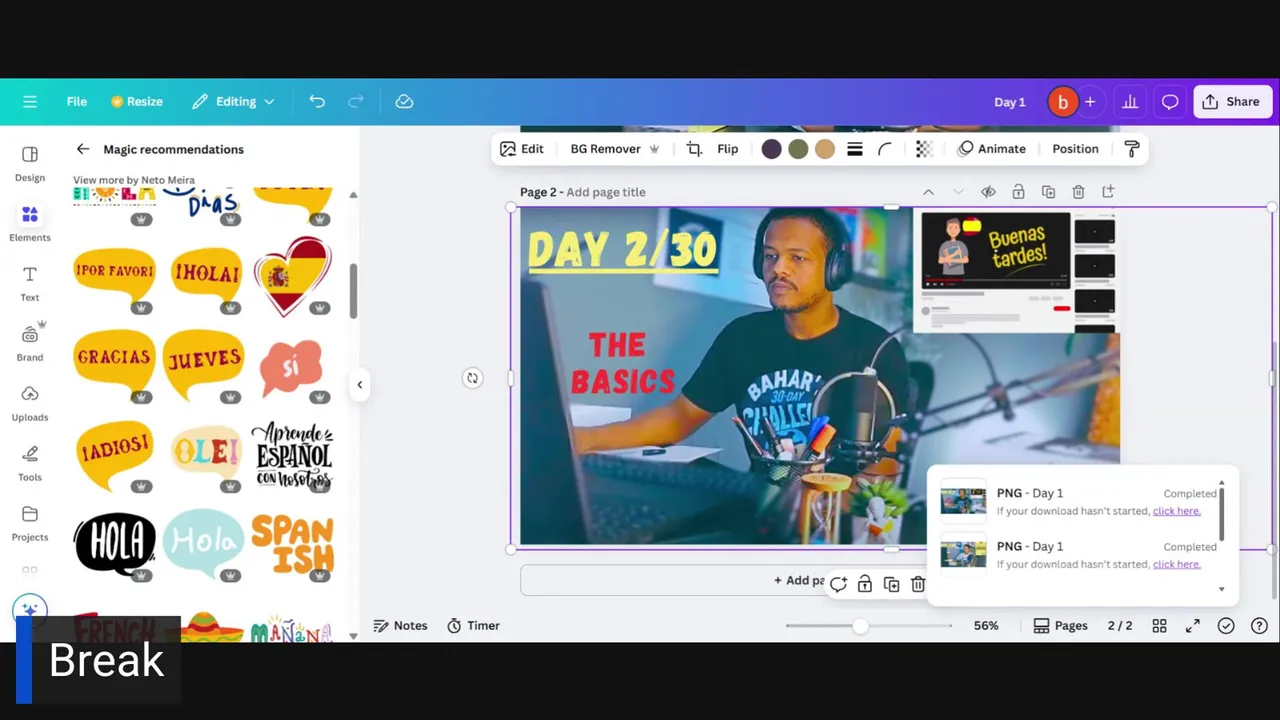Click the Share button
The width and height of the screenshot is (1280, 720).
click(1232, 101)
